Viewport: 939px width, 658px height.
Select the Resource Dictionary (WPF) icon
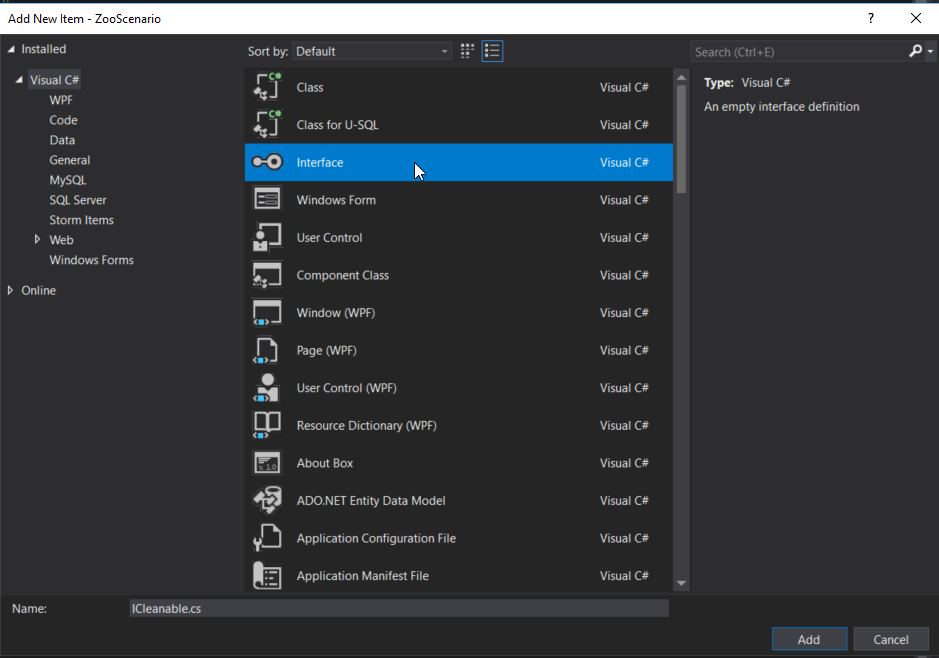click(x=267, y=426)
